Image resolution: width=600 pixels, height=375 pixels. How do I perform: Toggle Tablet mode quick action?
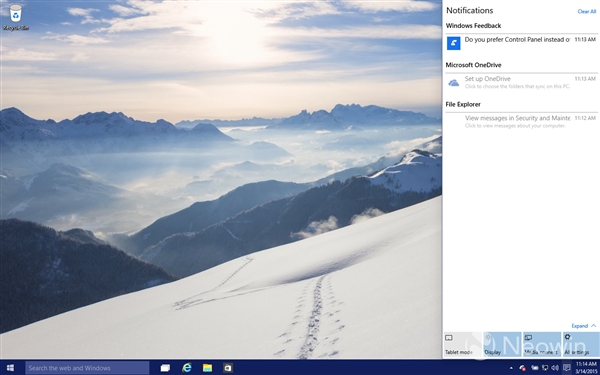point(462,345)
